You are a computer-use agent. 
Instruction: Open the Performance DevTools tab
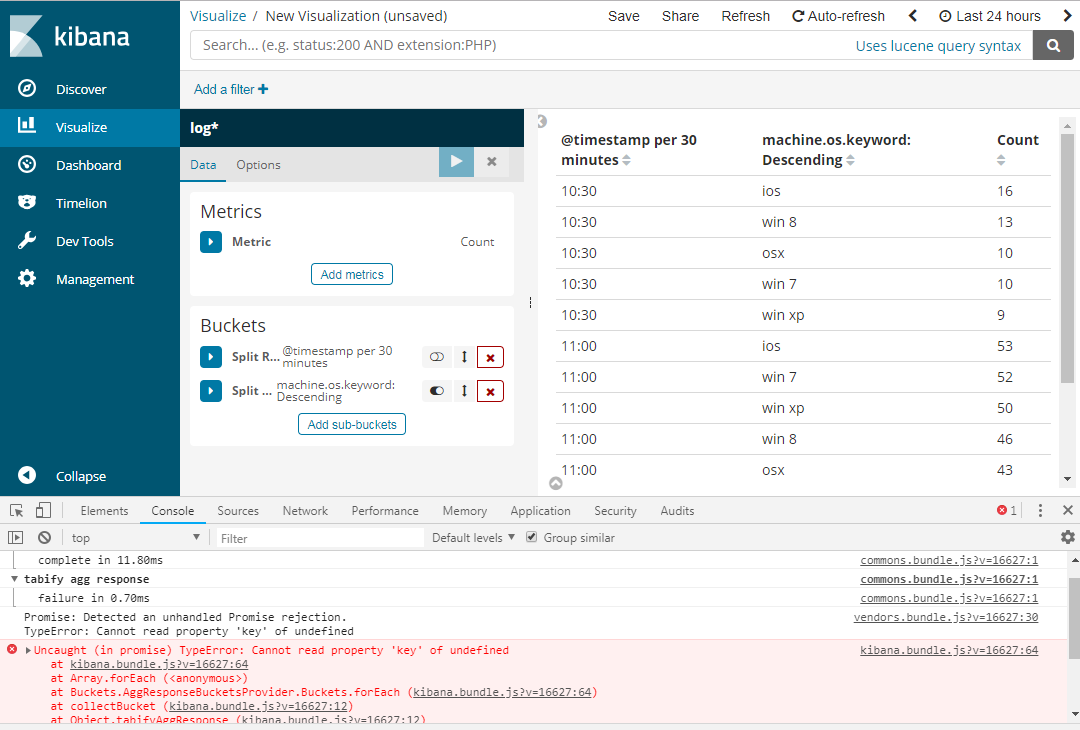click(x=385, y=510)
